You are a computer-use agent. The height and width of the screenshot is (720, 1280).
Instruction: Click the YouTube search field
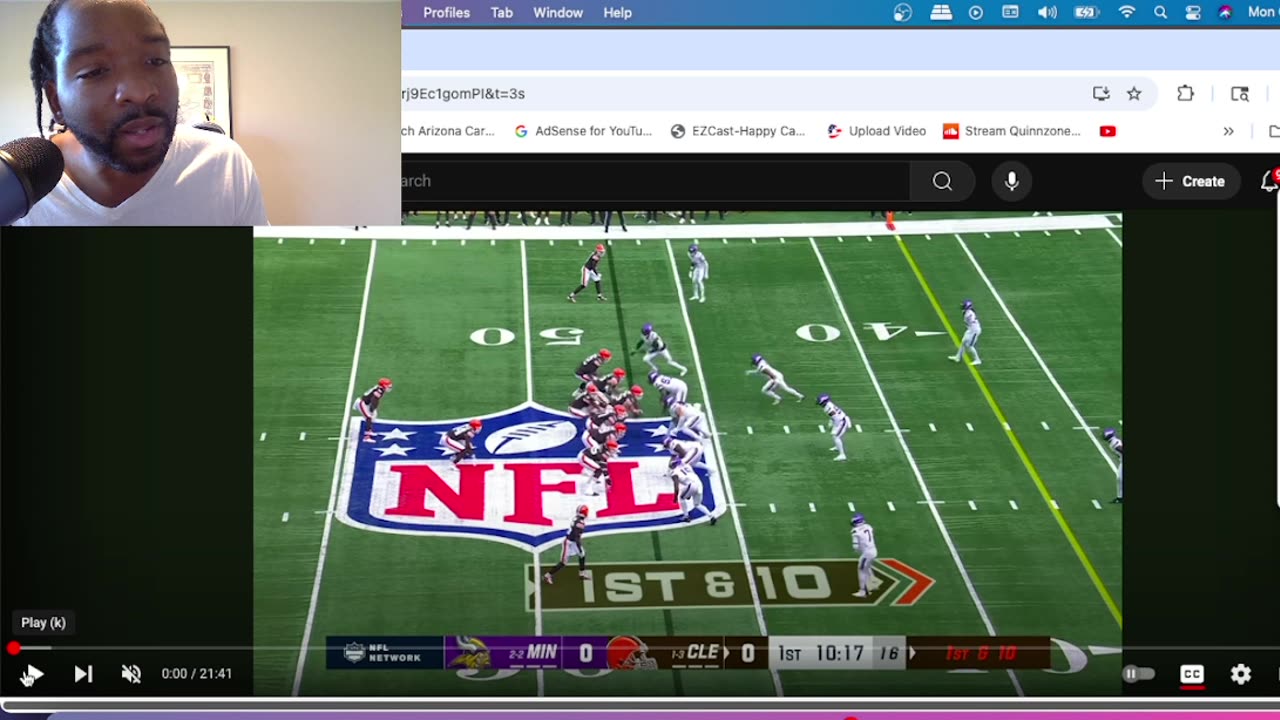[x=656, y=181]
